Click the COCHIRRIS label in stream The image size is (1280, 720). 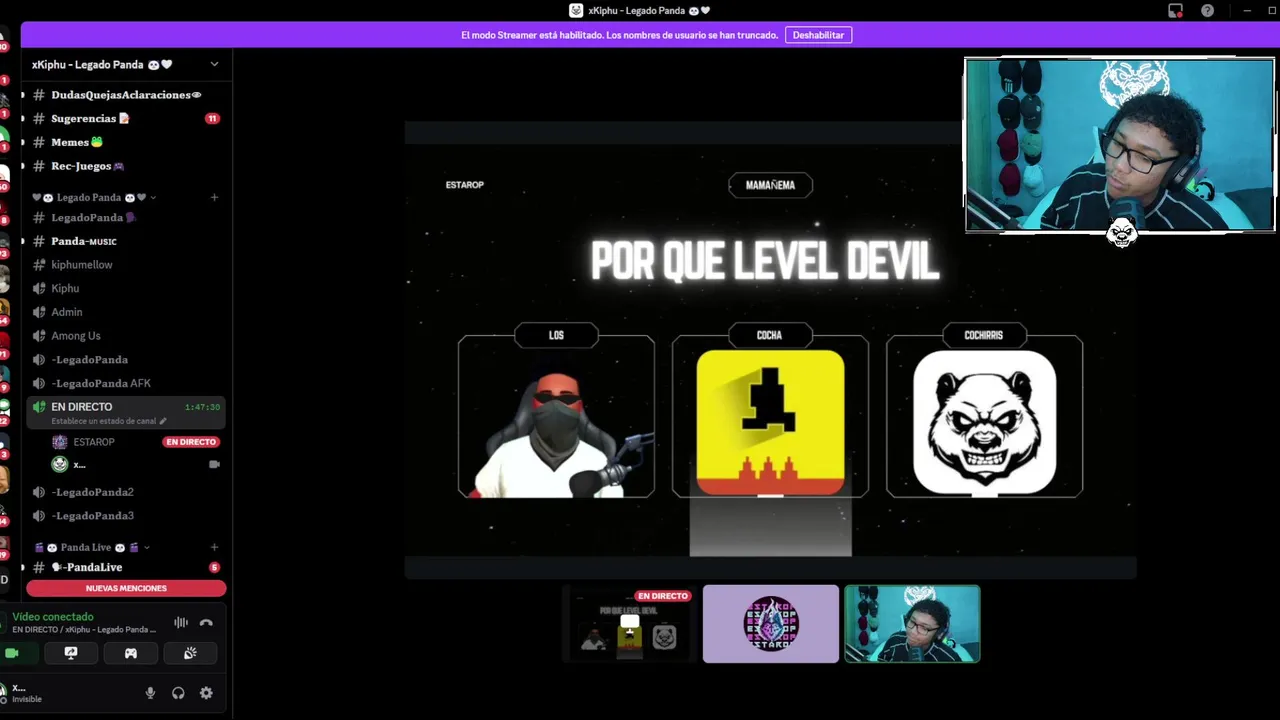click(984, 335)
